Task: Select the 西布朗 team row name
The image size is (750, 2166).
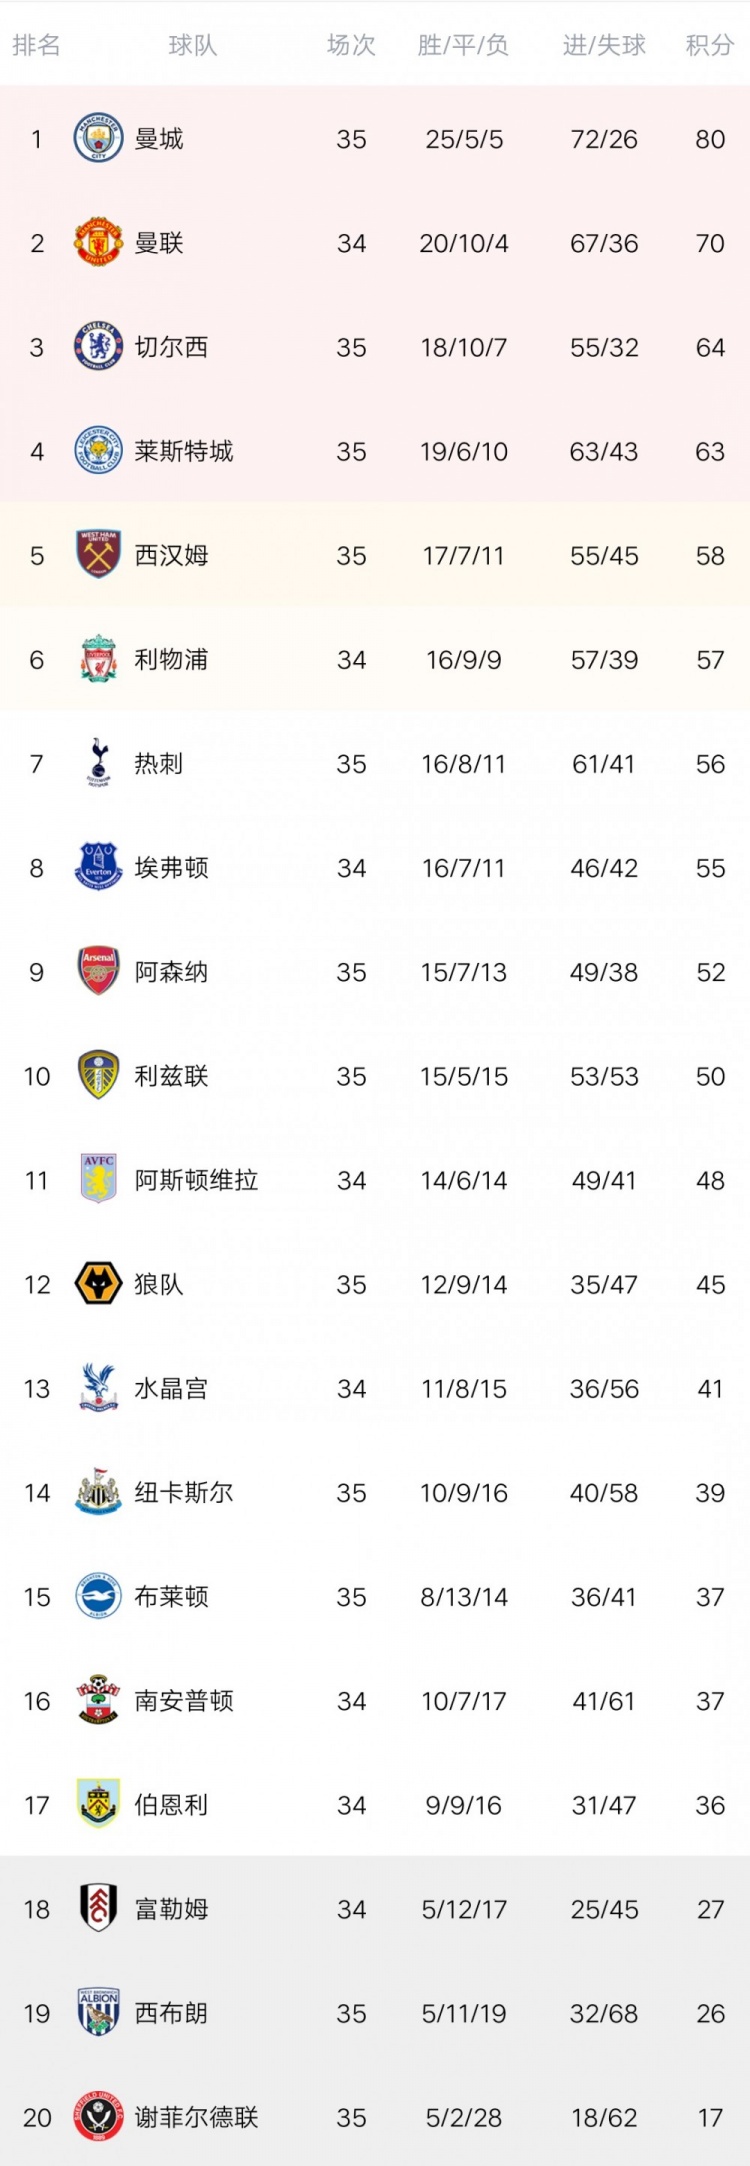Action: click(x=171, y=2013)
